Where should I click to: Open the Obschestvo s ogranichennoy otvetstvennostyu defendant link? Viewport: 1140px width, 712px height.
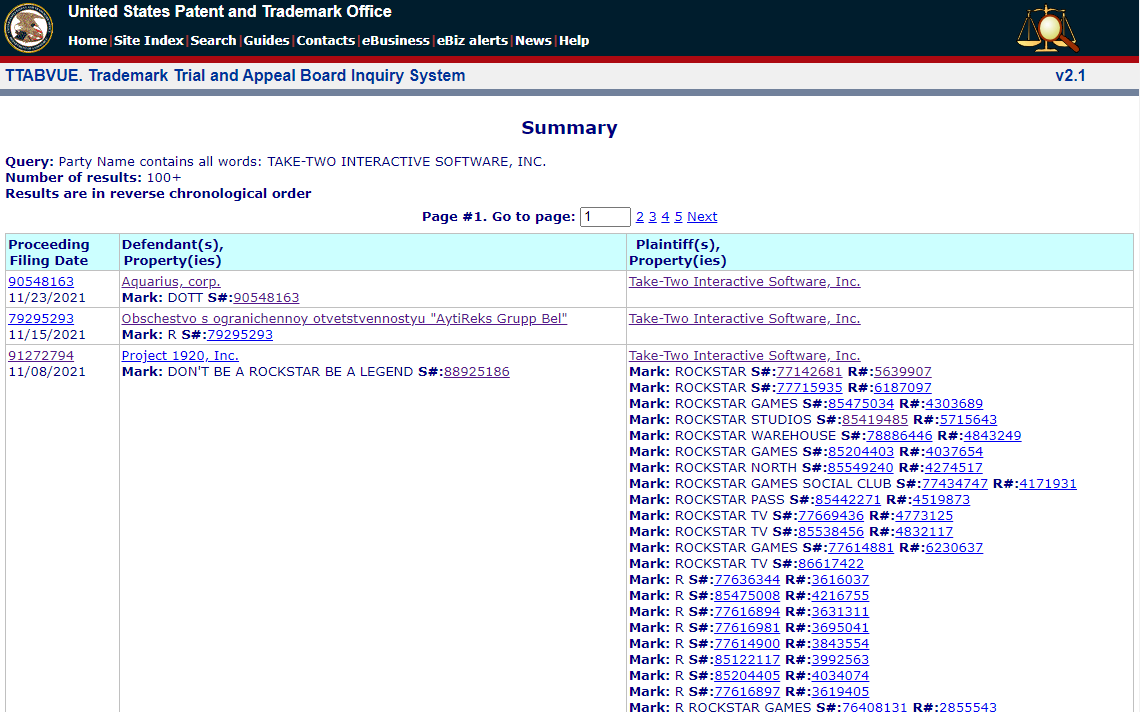(x=344, y=319)
